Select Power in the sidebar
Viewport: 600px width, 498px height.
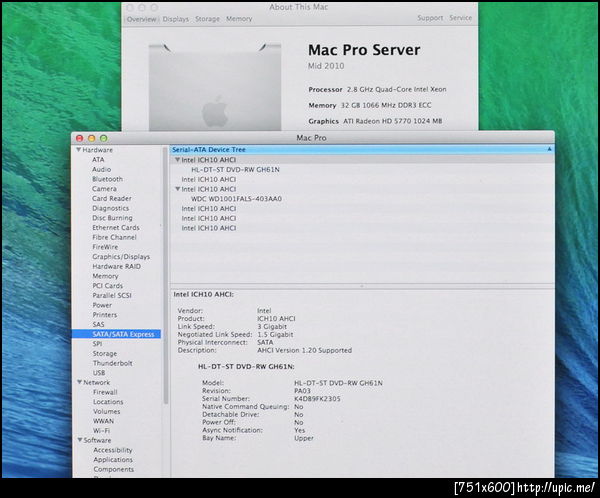[102, 305]
